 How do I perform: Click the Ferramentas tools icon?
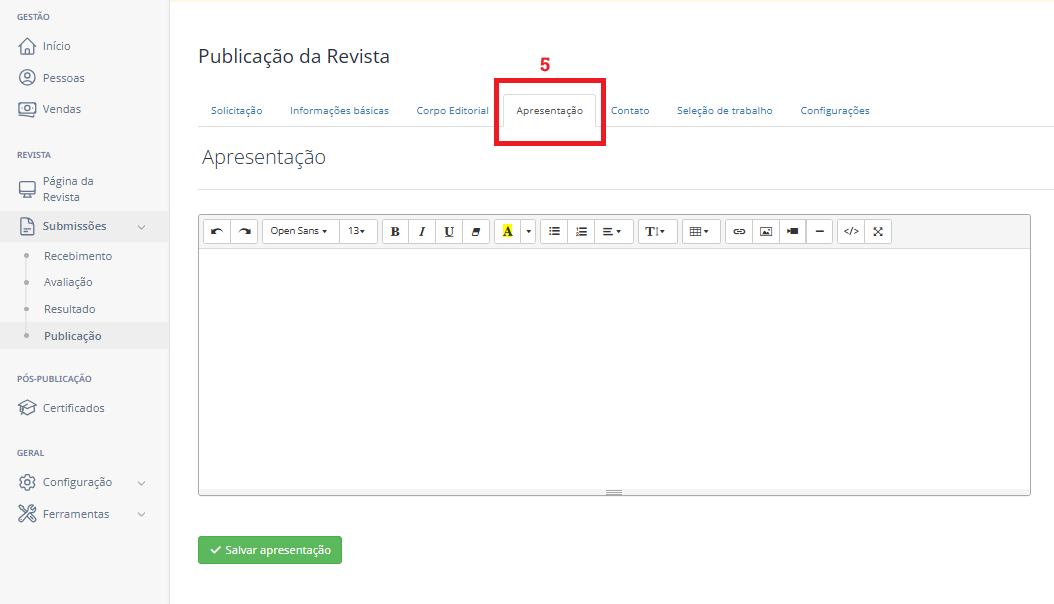(27, 514)
